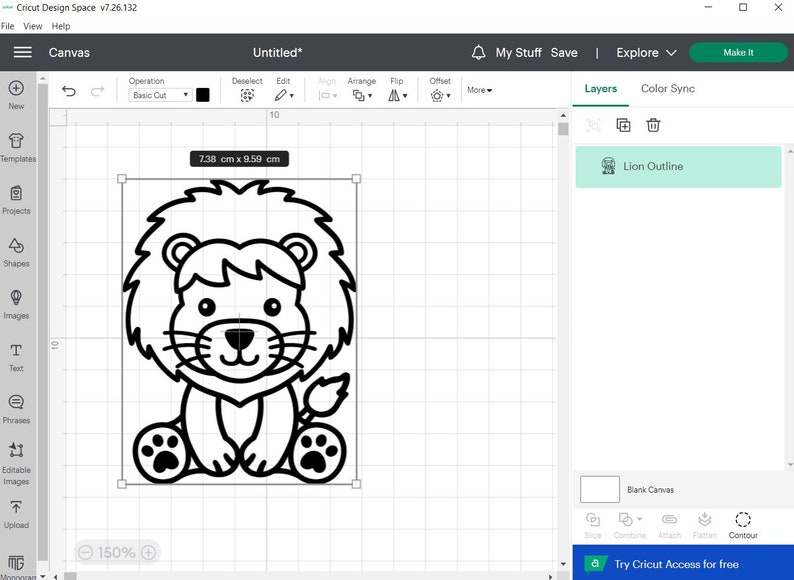Click the 150% zoom level label

tap(116, 552)
